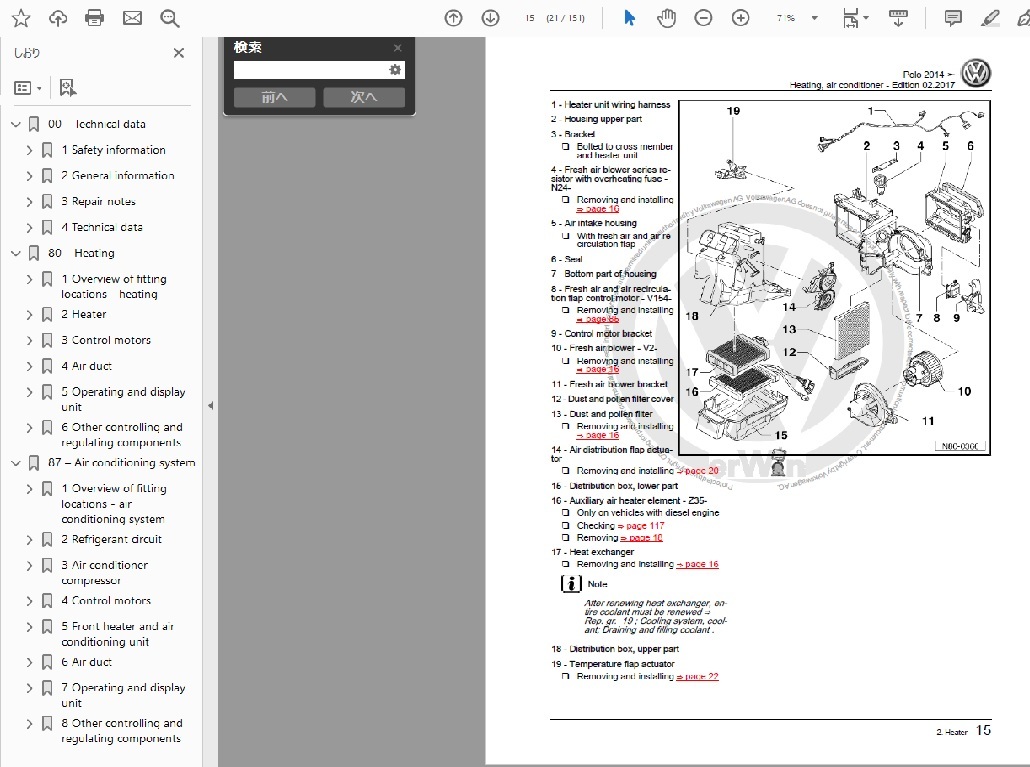Open the 3 Air conditioner compressor bookmark
This screenshot has width=1030, height=767.
pyautogui.click(x=104, y=573)
